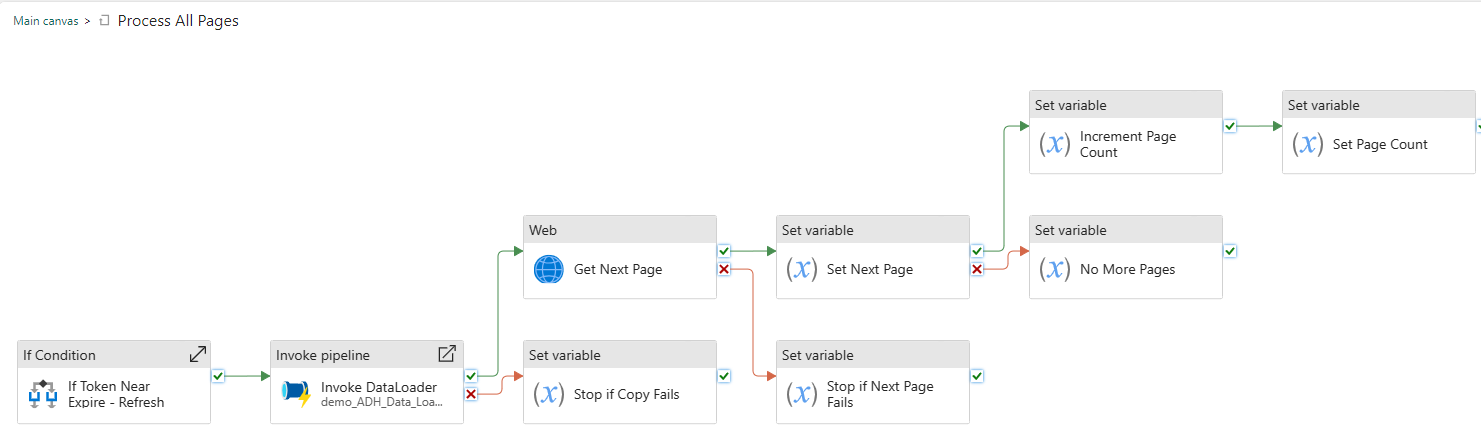
Task: Select the Set Next Page activity name
Action: click(x=870, y=269)
